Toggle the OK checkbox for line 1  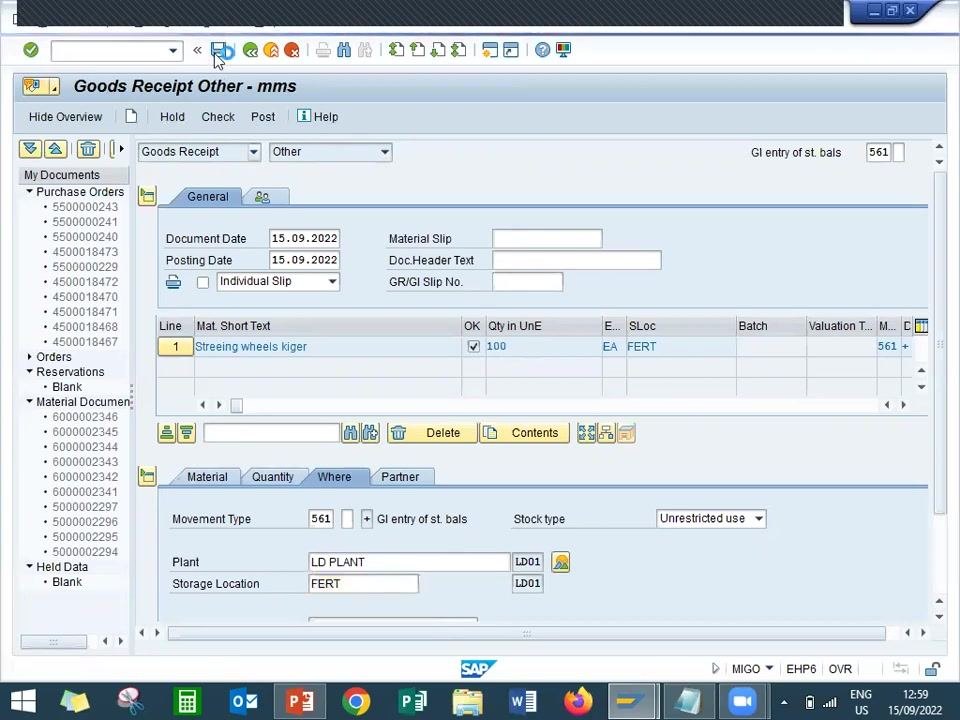coord(473,347)
